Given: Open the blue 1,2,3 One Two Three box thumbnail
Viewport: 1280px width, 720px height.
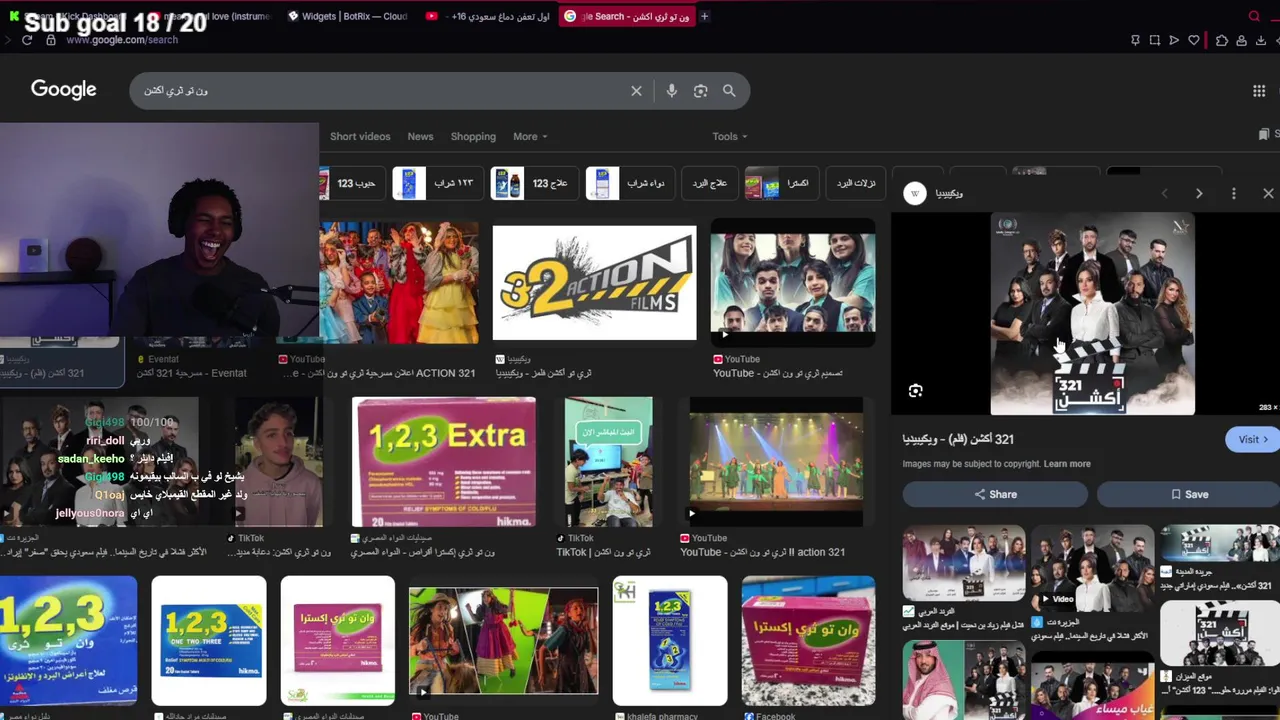Looking at the screenshot, I should [x=208, y=641].
